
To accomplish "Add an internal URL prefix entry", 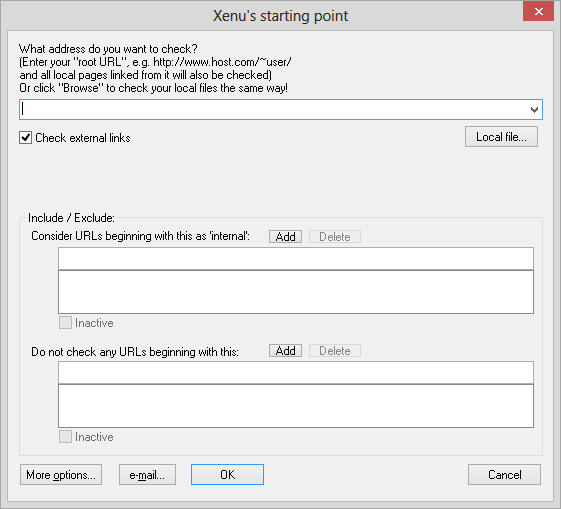I will tap(286, 236).
